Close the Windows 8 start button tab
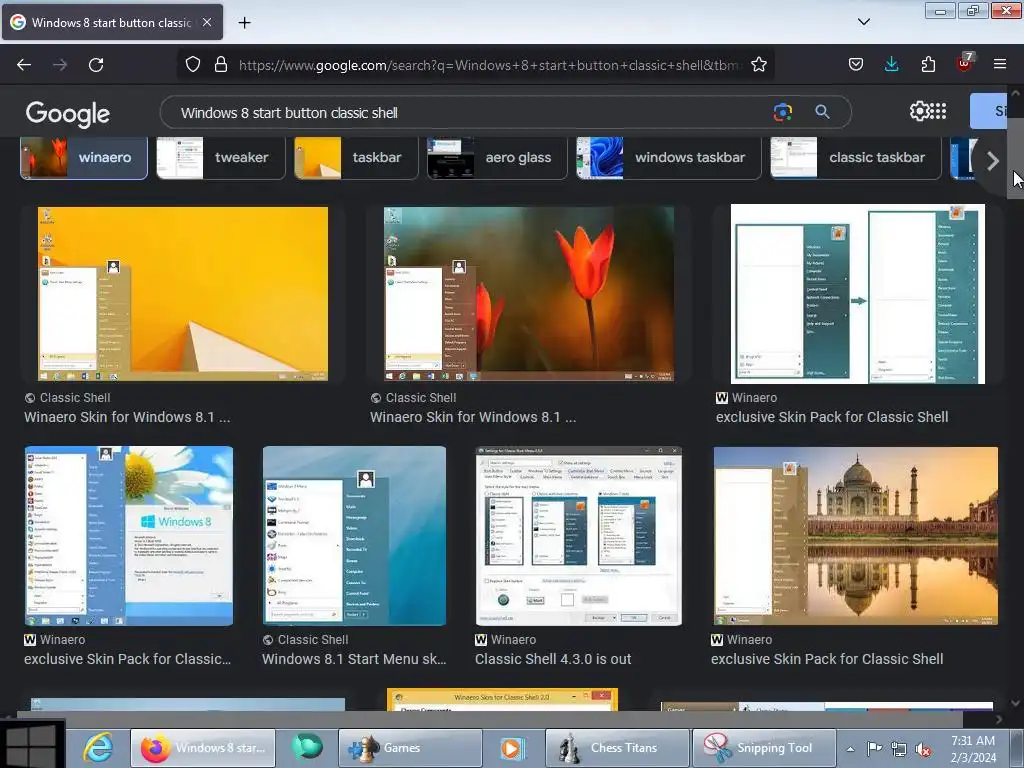The width and height of the screenshot is (1024, 768). (207, 22)
